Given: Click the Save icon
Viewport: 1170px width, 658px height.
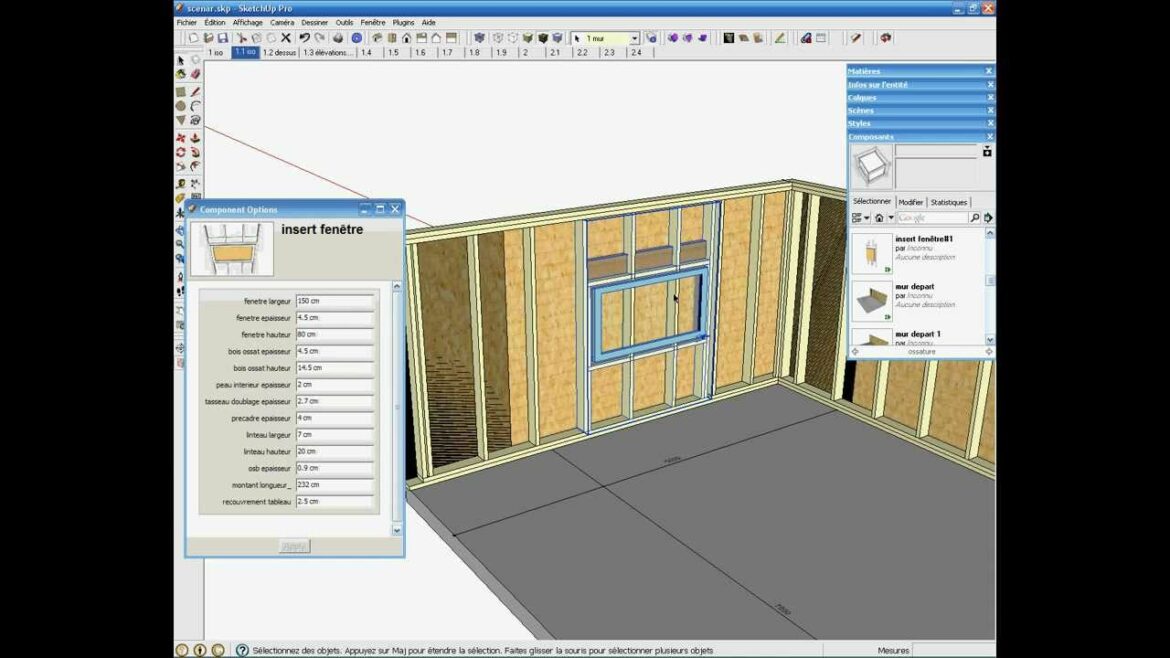Looking at the screenshot, I should [x=224, y=36].
